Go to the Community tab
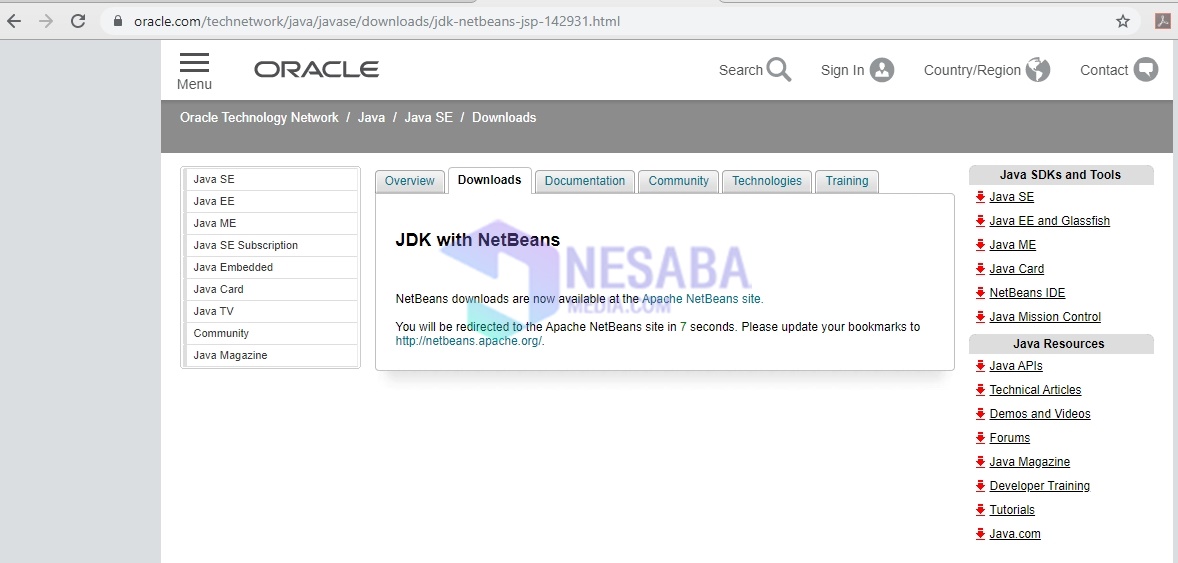1178x563 pixels. (678, 181)
